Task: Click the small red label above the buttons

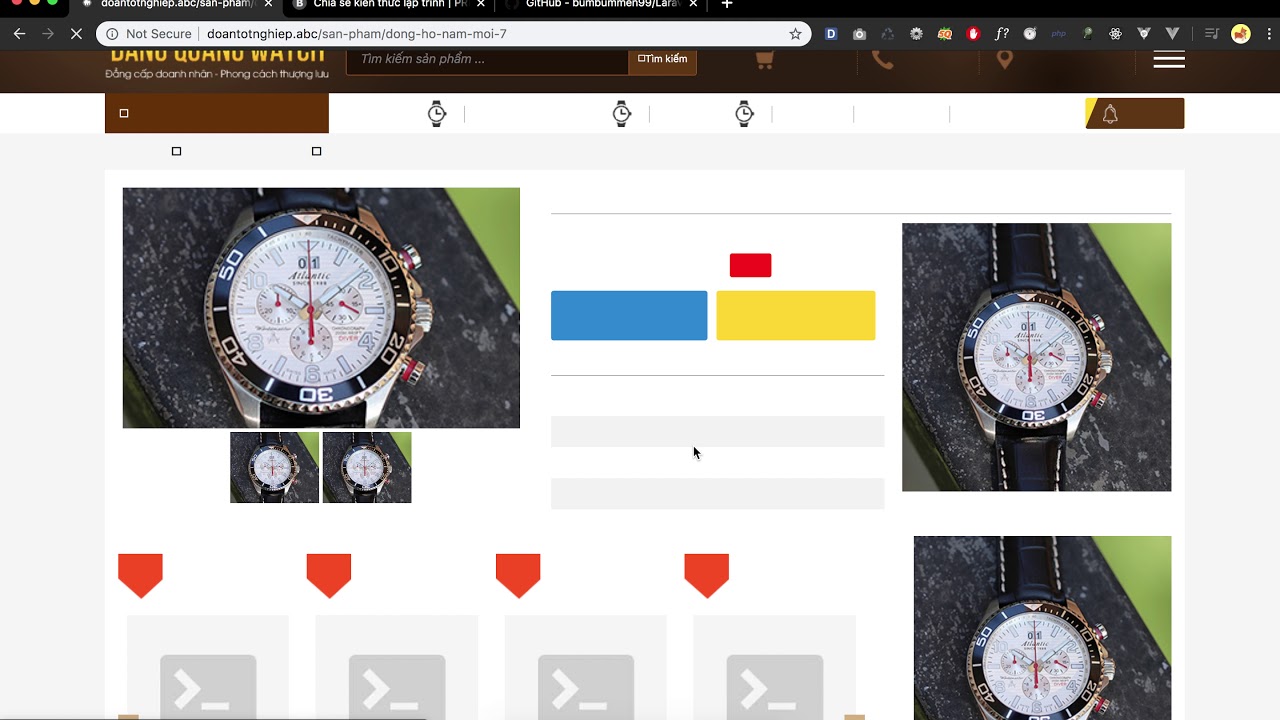Action: point(751,265)
